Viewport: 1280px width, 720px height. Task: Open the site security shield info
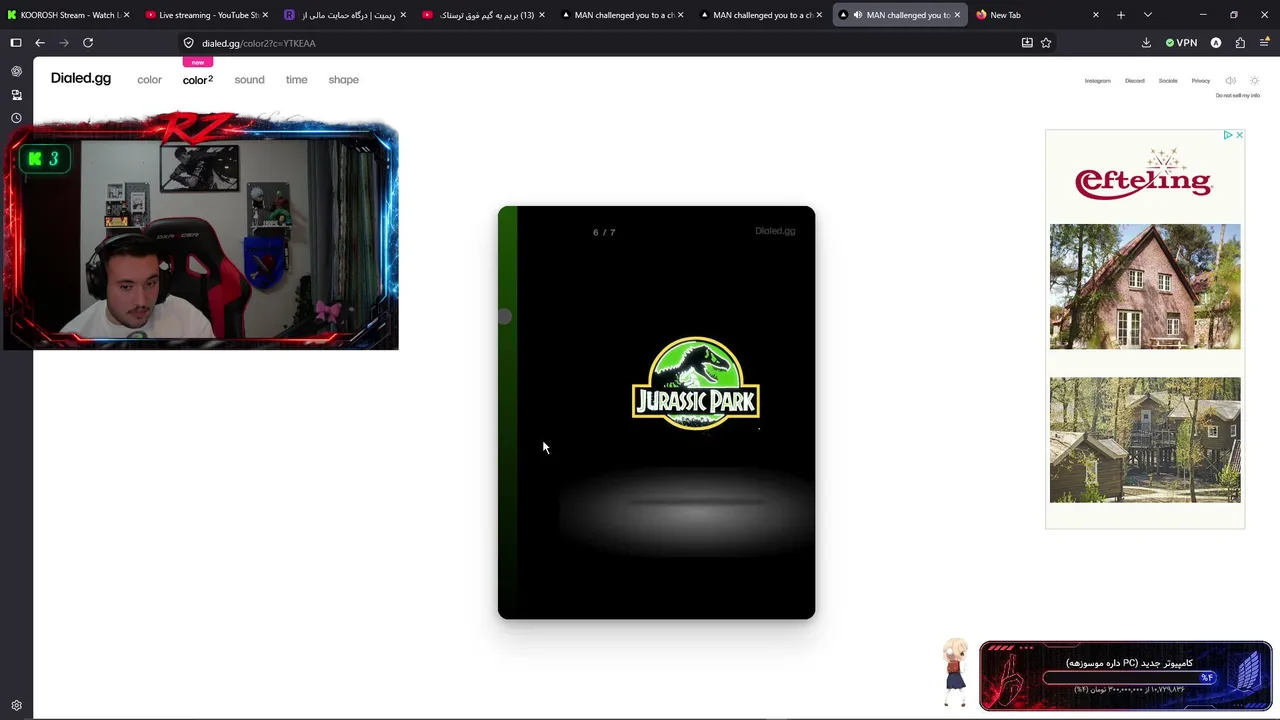point(188,43)
